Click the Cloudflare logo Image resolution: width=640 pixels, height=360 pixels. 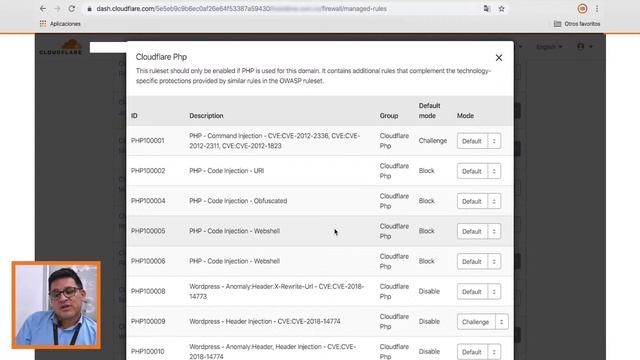pos(61,47)
